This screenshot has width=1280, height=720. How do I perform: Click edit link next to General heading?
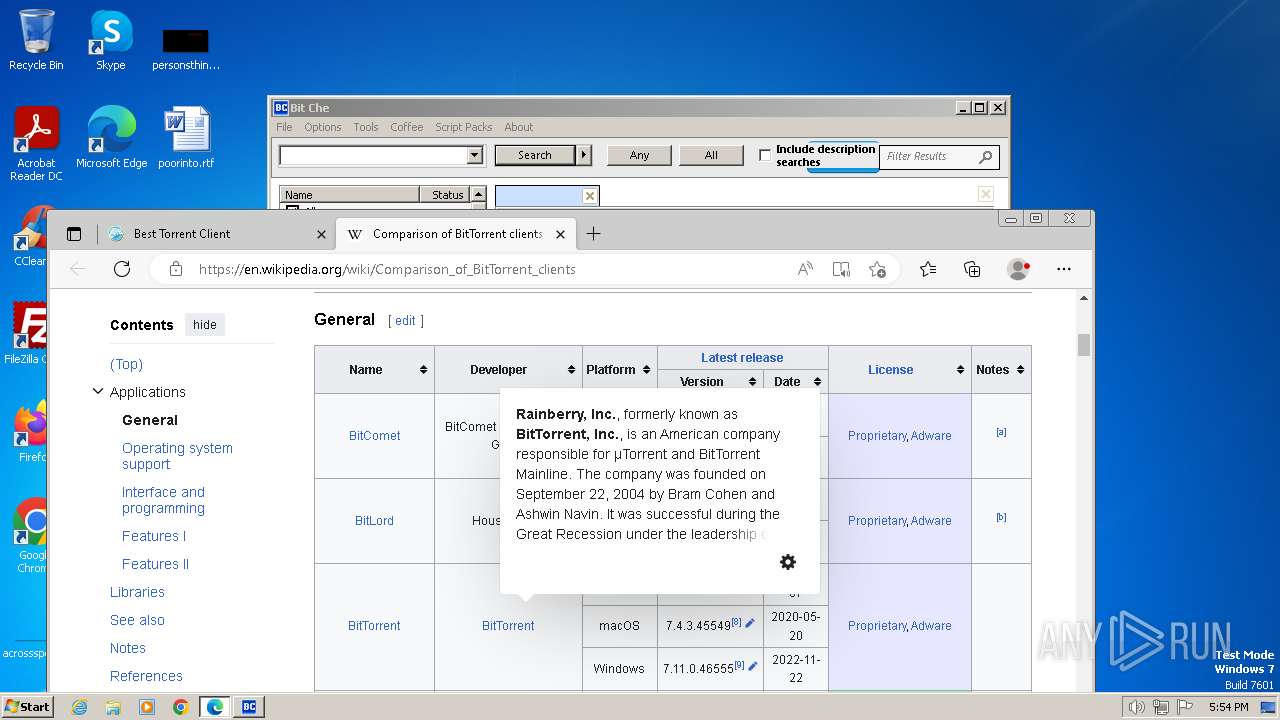click(405, 321)
